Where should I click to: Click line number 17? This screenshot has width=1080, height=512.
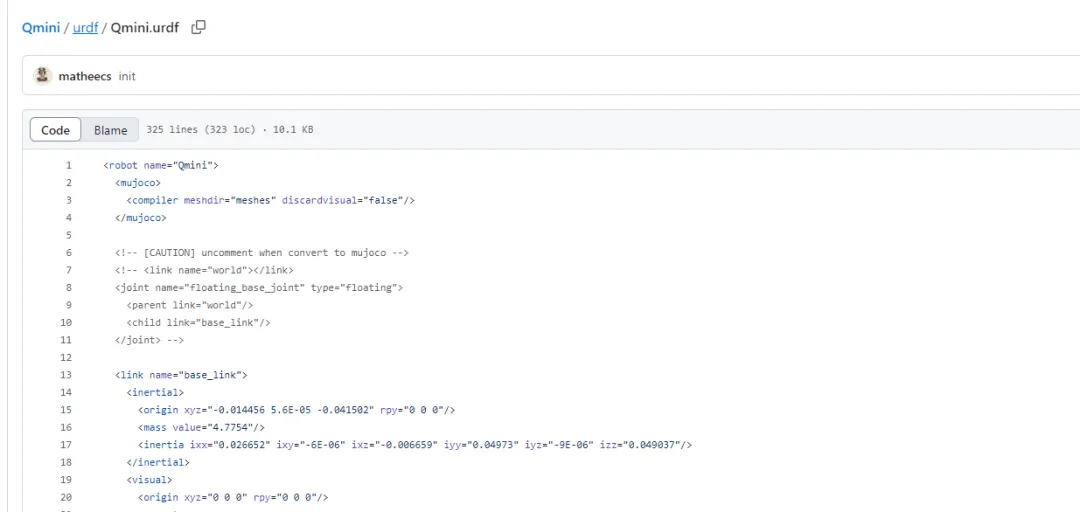pos(66,444)
